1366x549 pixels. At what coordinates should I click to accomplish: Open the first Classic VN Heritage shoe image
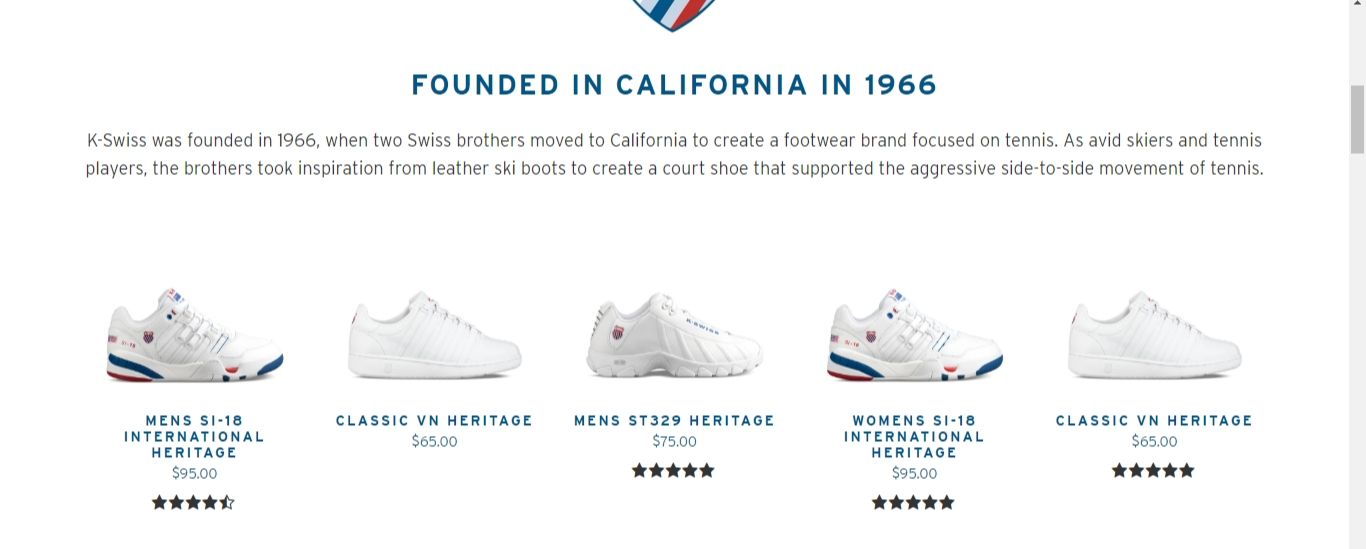(434, 335)
